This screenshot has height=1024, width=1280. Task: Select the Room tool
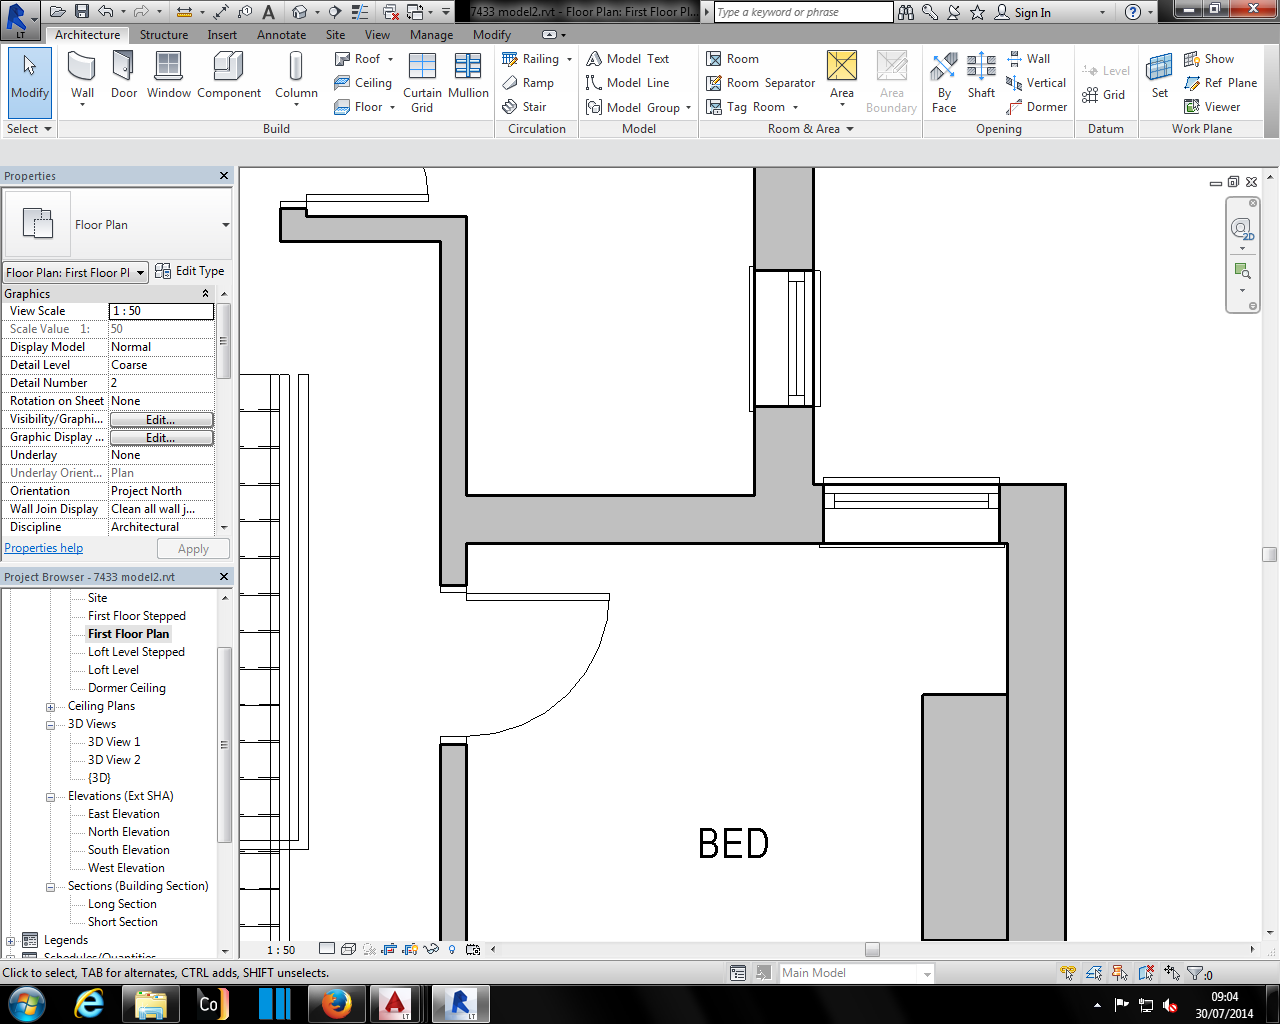[x=739, y=58]
